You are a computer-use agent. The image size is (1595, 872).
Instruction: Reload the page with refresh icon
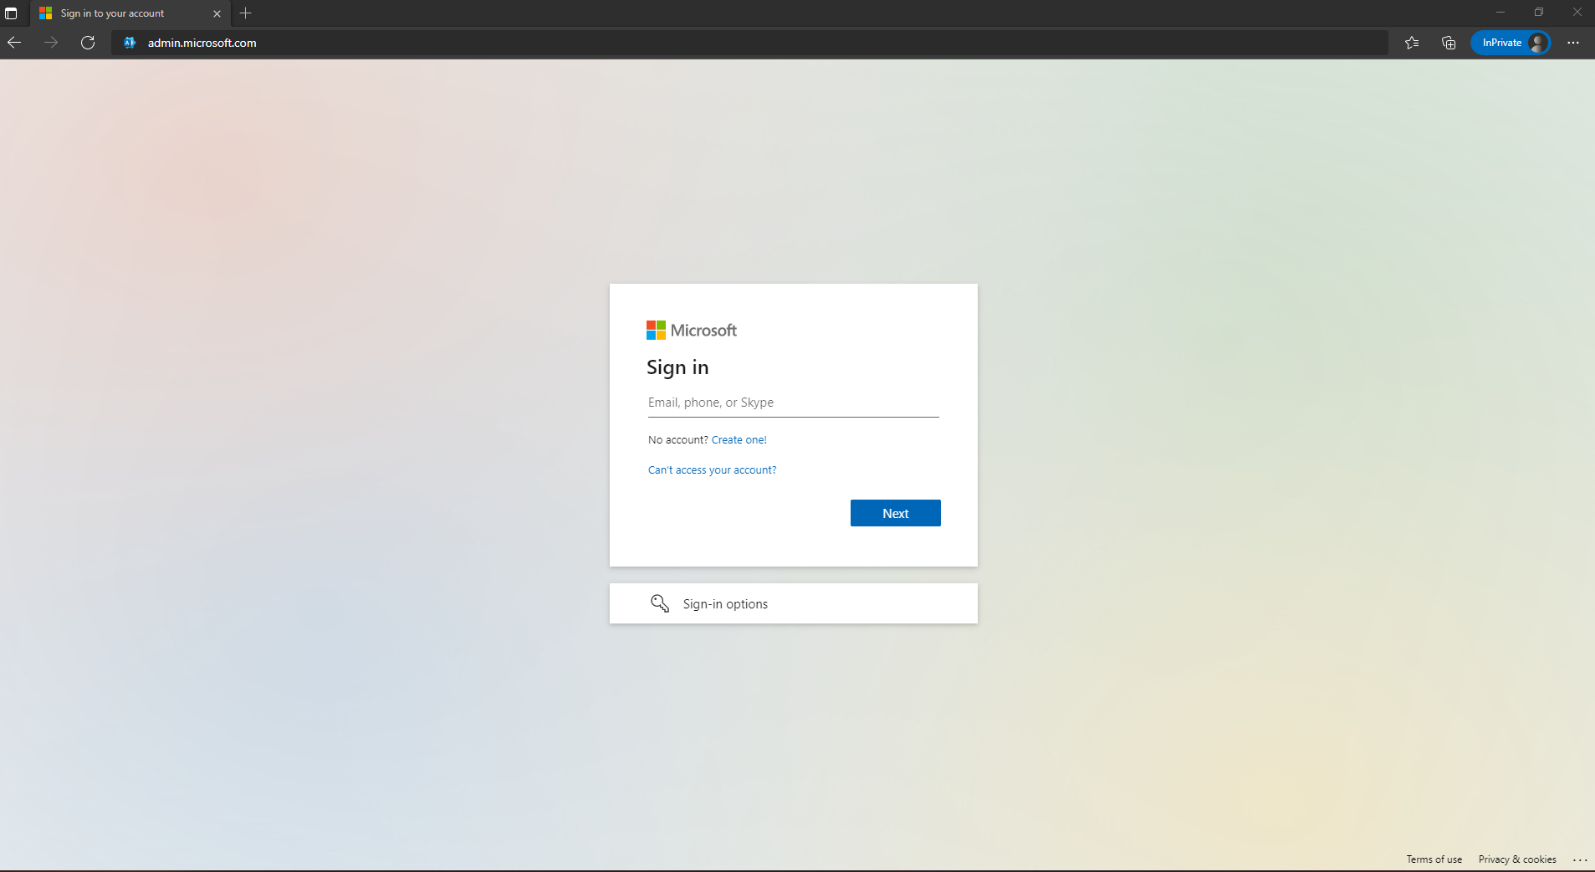click(88, 42)
